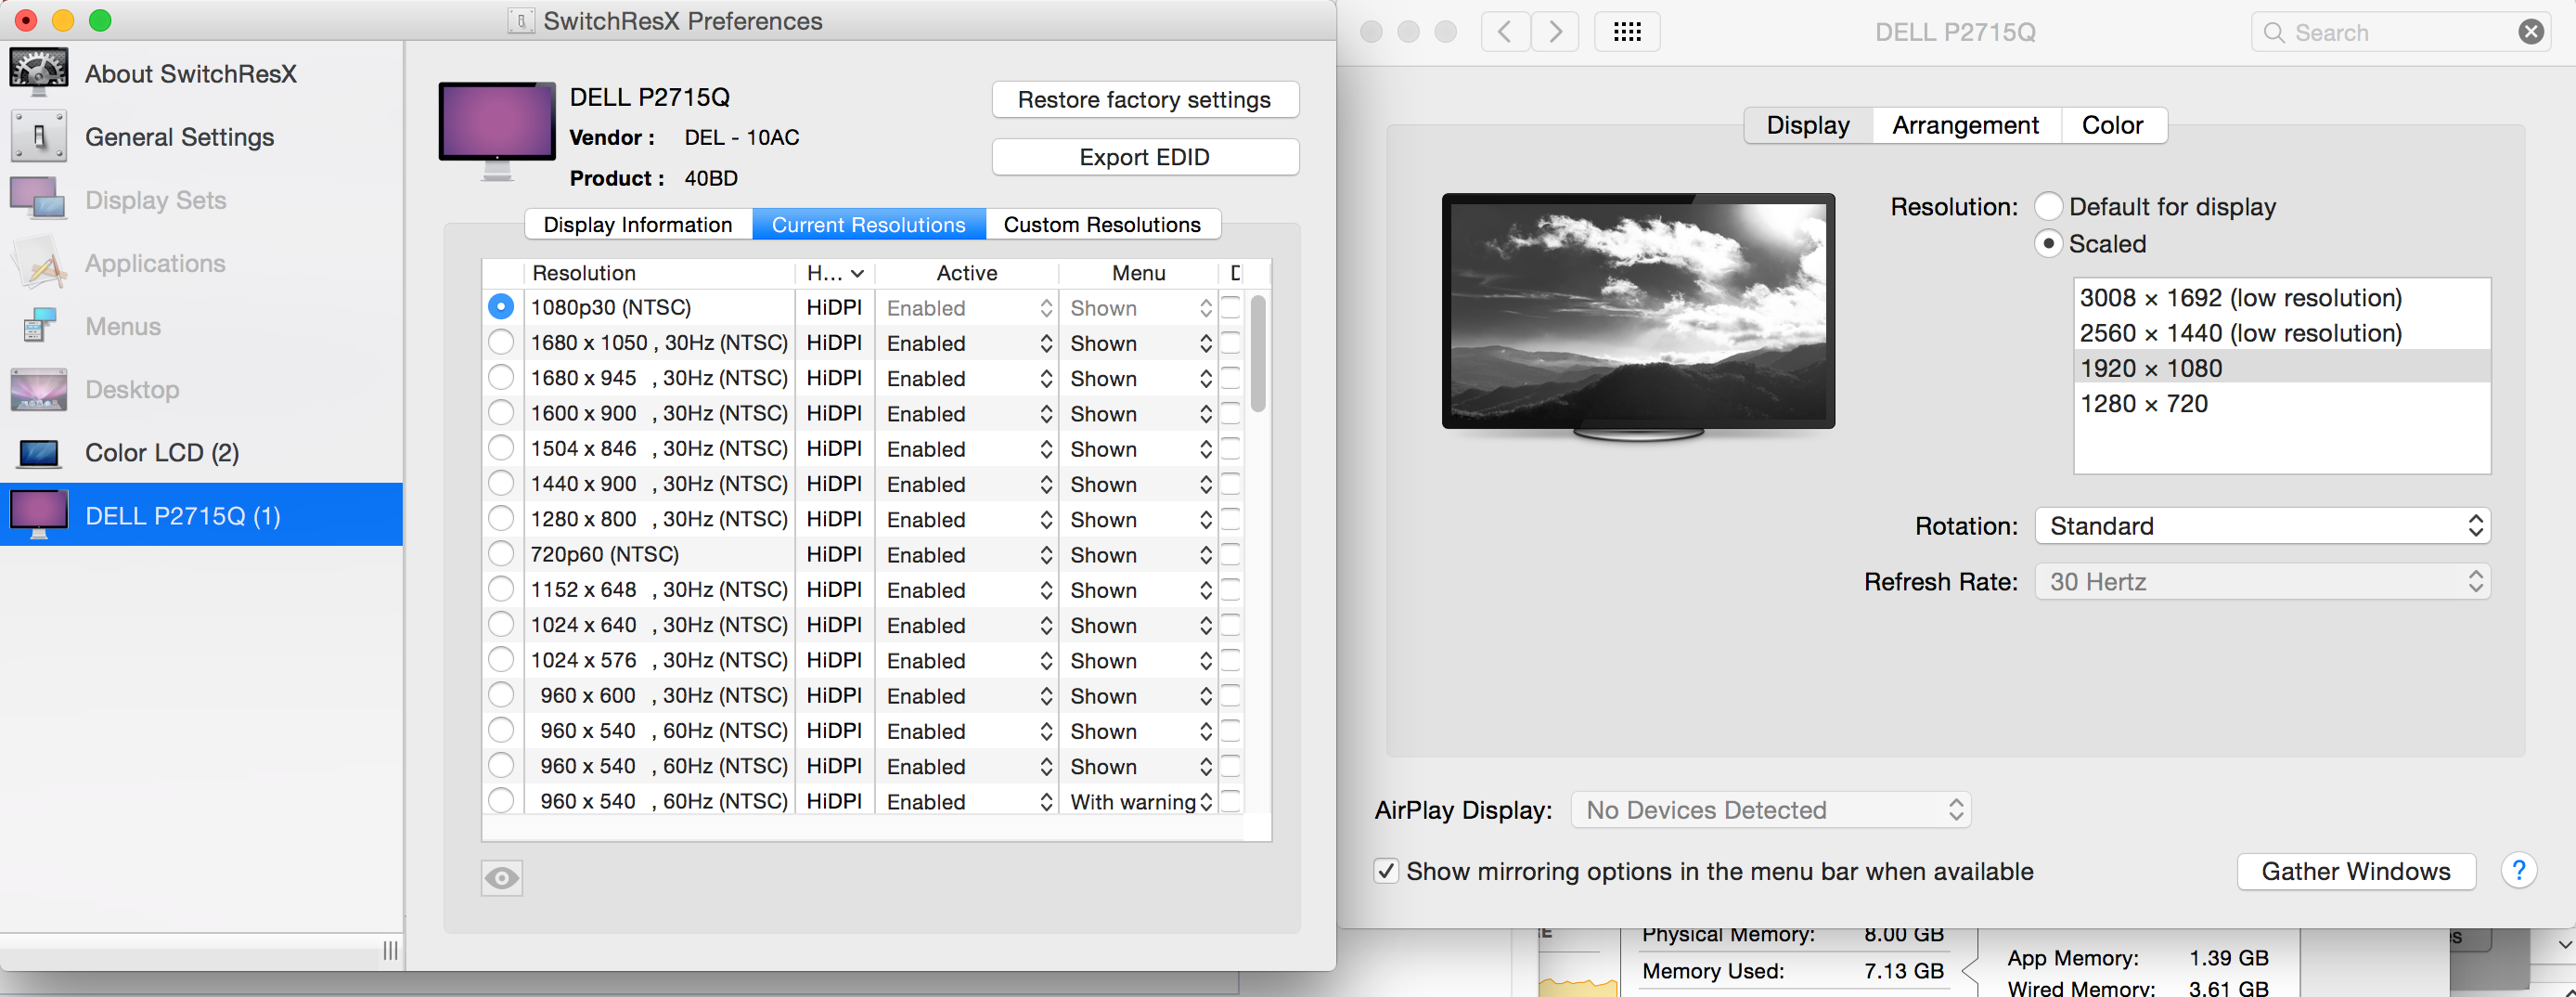Toggle checkbox at end of 1440 x 900 row
Viewport: 2576px width, 997px height.
coord(1230,484)
